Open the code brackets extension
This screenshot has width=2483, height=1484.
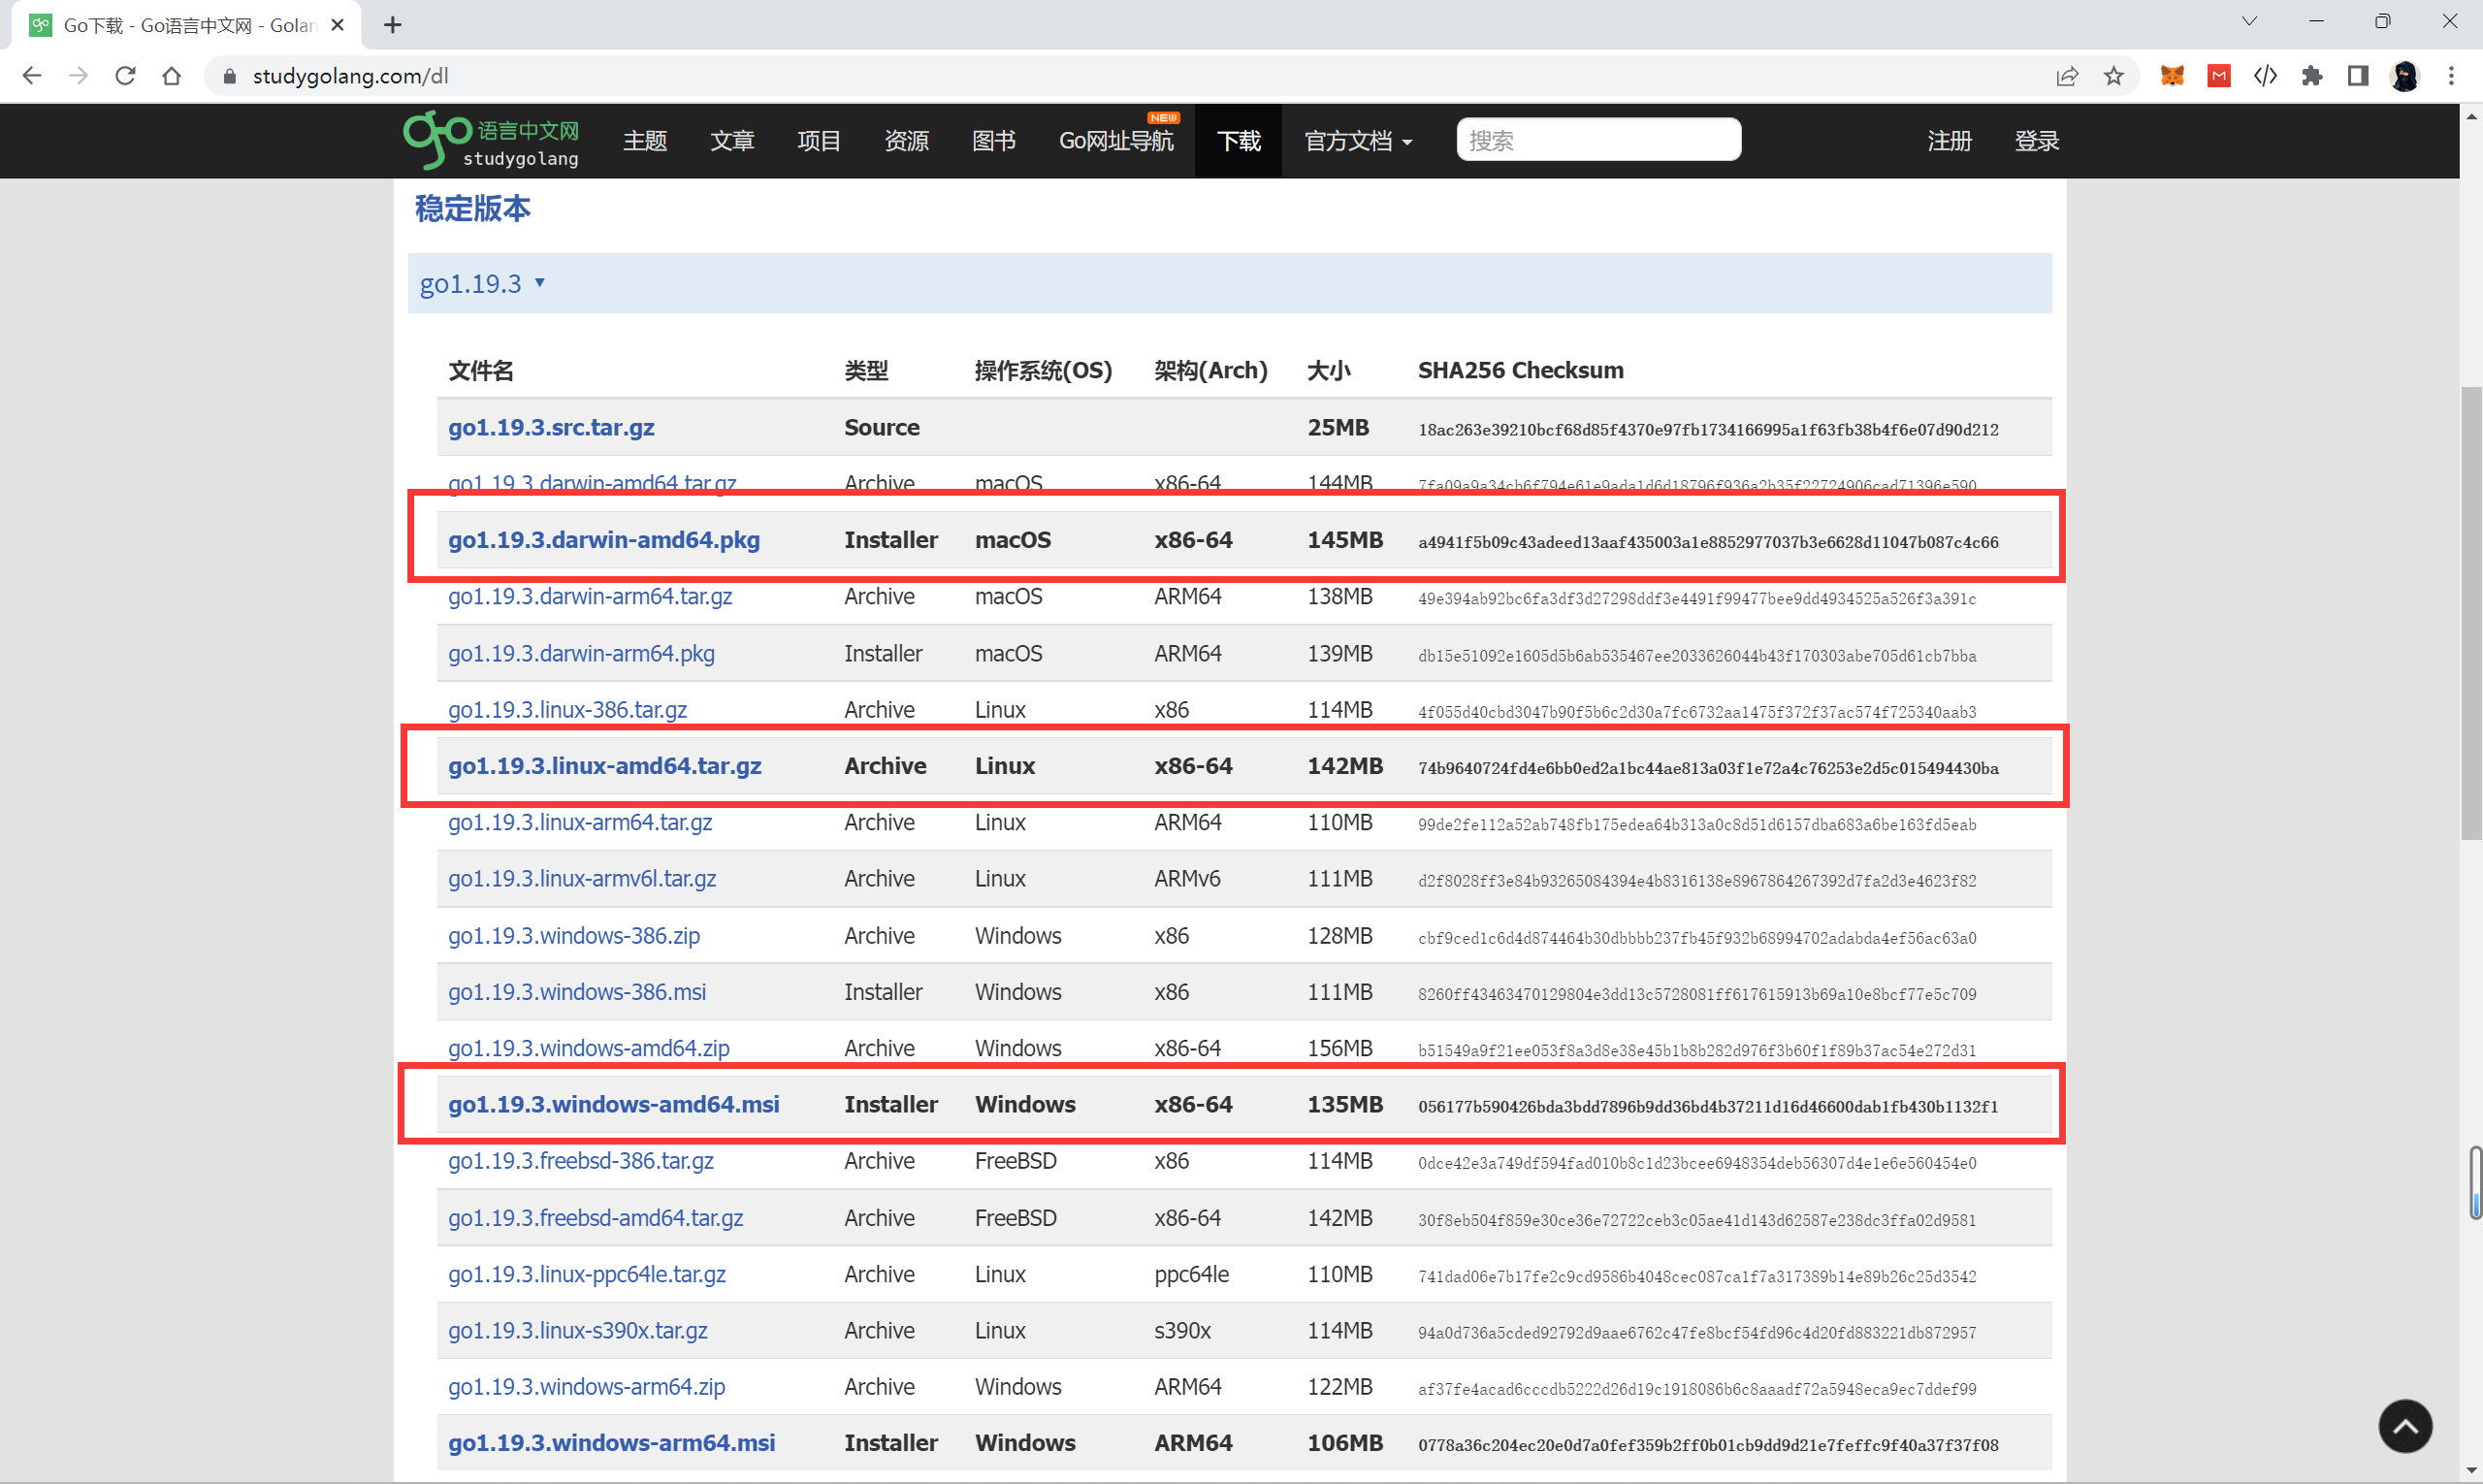(2265, 76)
